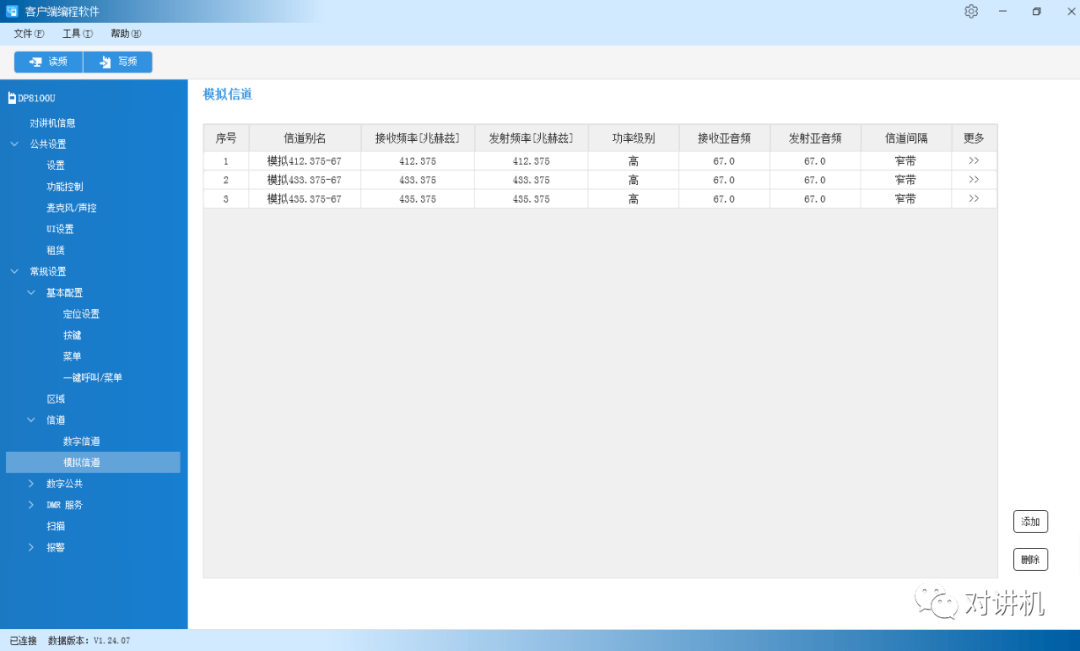Select 功能控制 in the sidebar
Viewport: 1080px width, 651px height.
65,187
